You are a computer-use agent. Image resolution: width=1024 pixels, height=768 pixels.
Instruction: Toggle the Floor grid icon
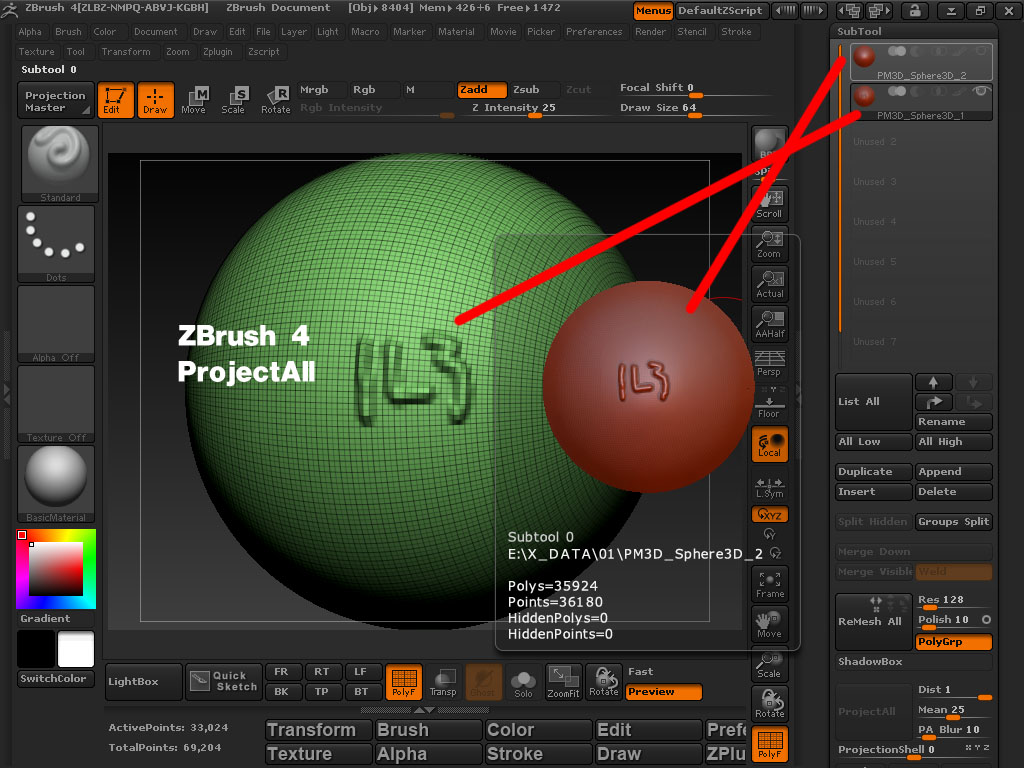click(769, 404)
